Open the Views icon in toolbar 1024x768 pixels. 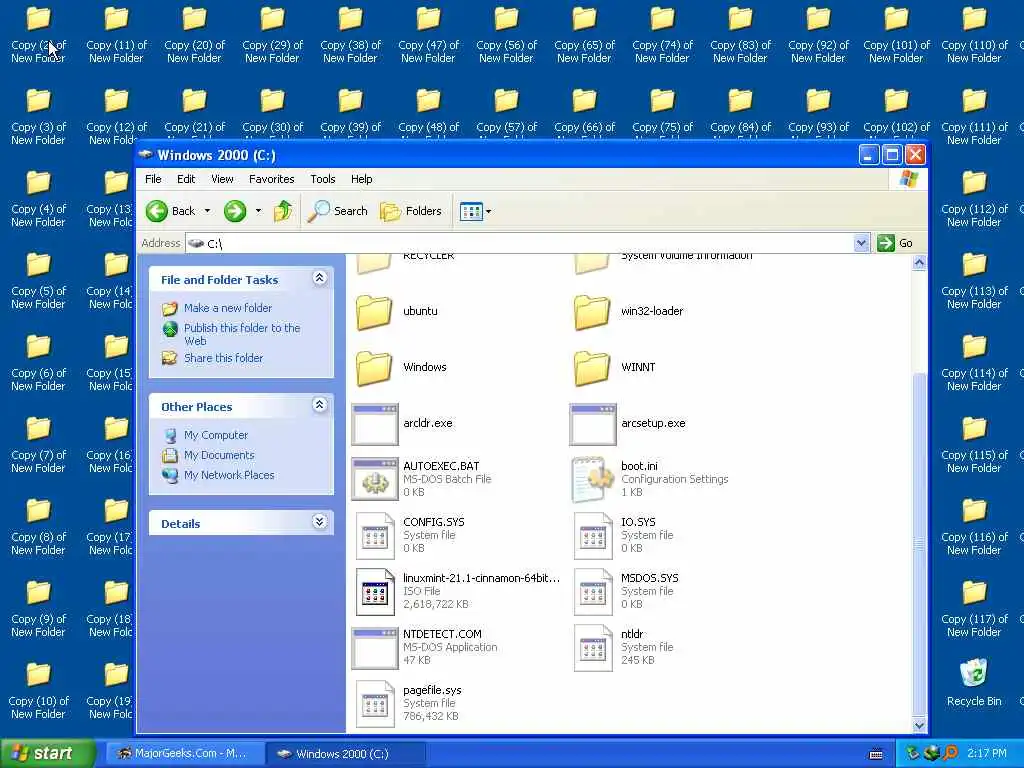coord(471,211)
